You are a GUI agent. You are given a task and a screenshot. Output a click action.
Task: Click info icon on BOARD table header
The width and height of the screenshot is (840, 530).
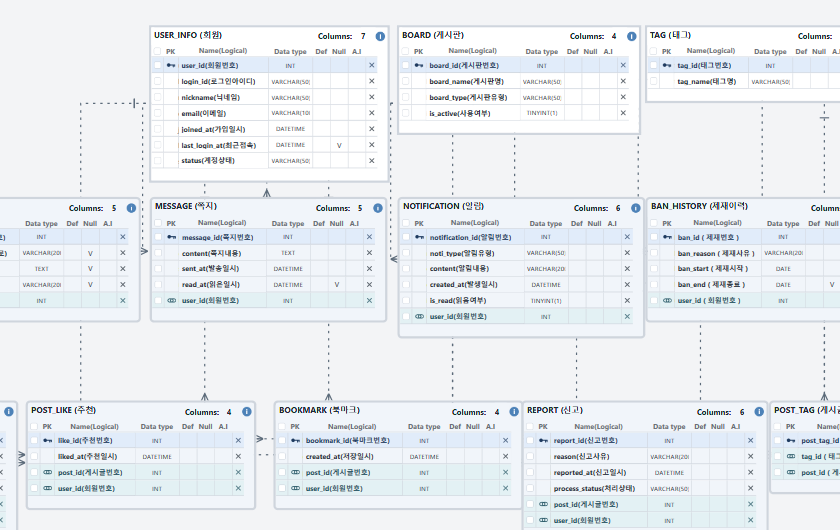point(632,36)
